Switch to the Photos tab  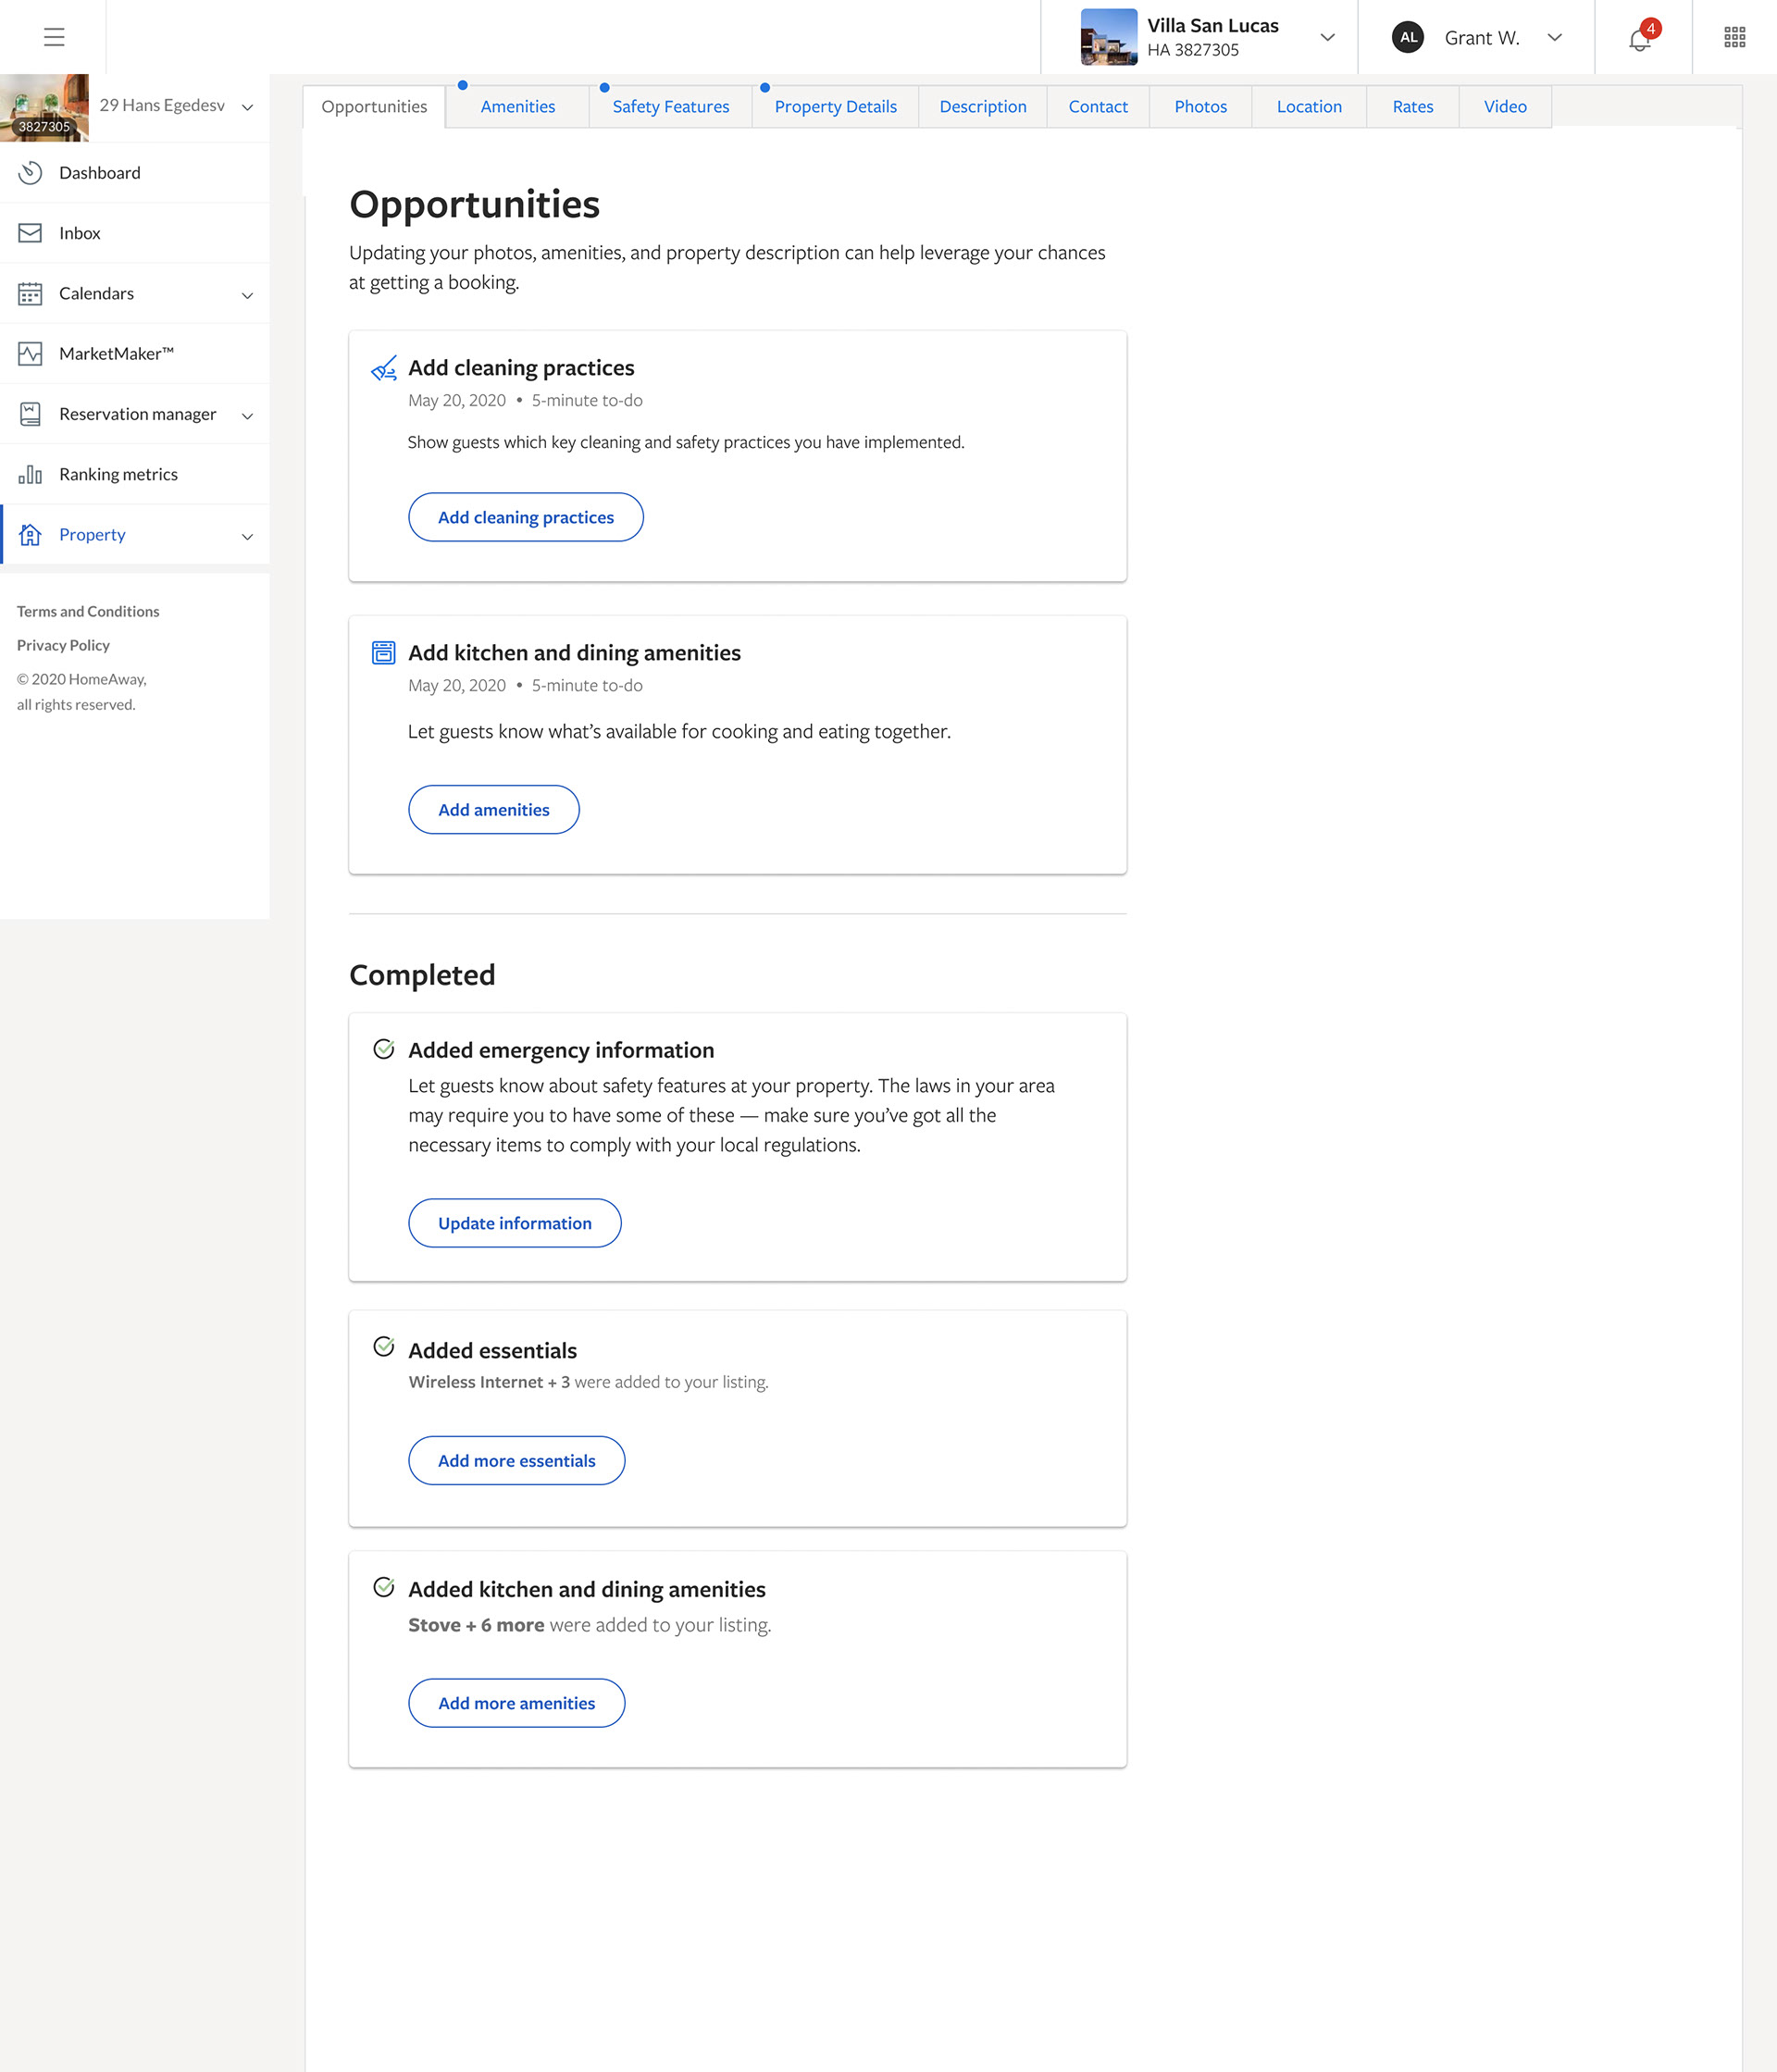[x=1200, y=107]
